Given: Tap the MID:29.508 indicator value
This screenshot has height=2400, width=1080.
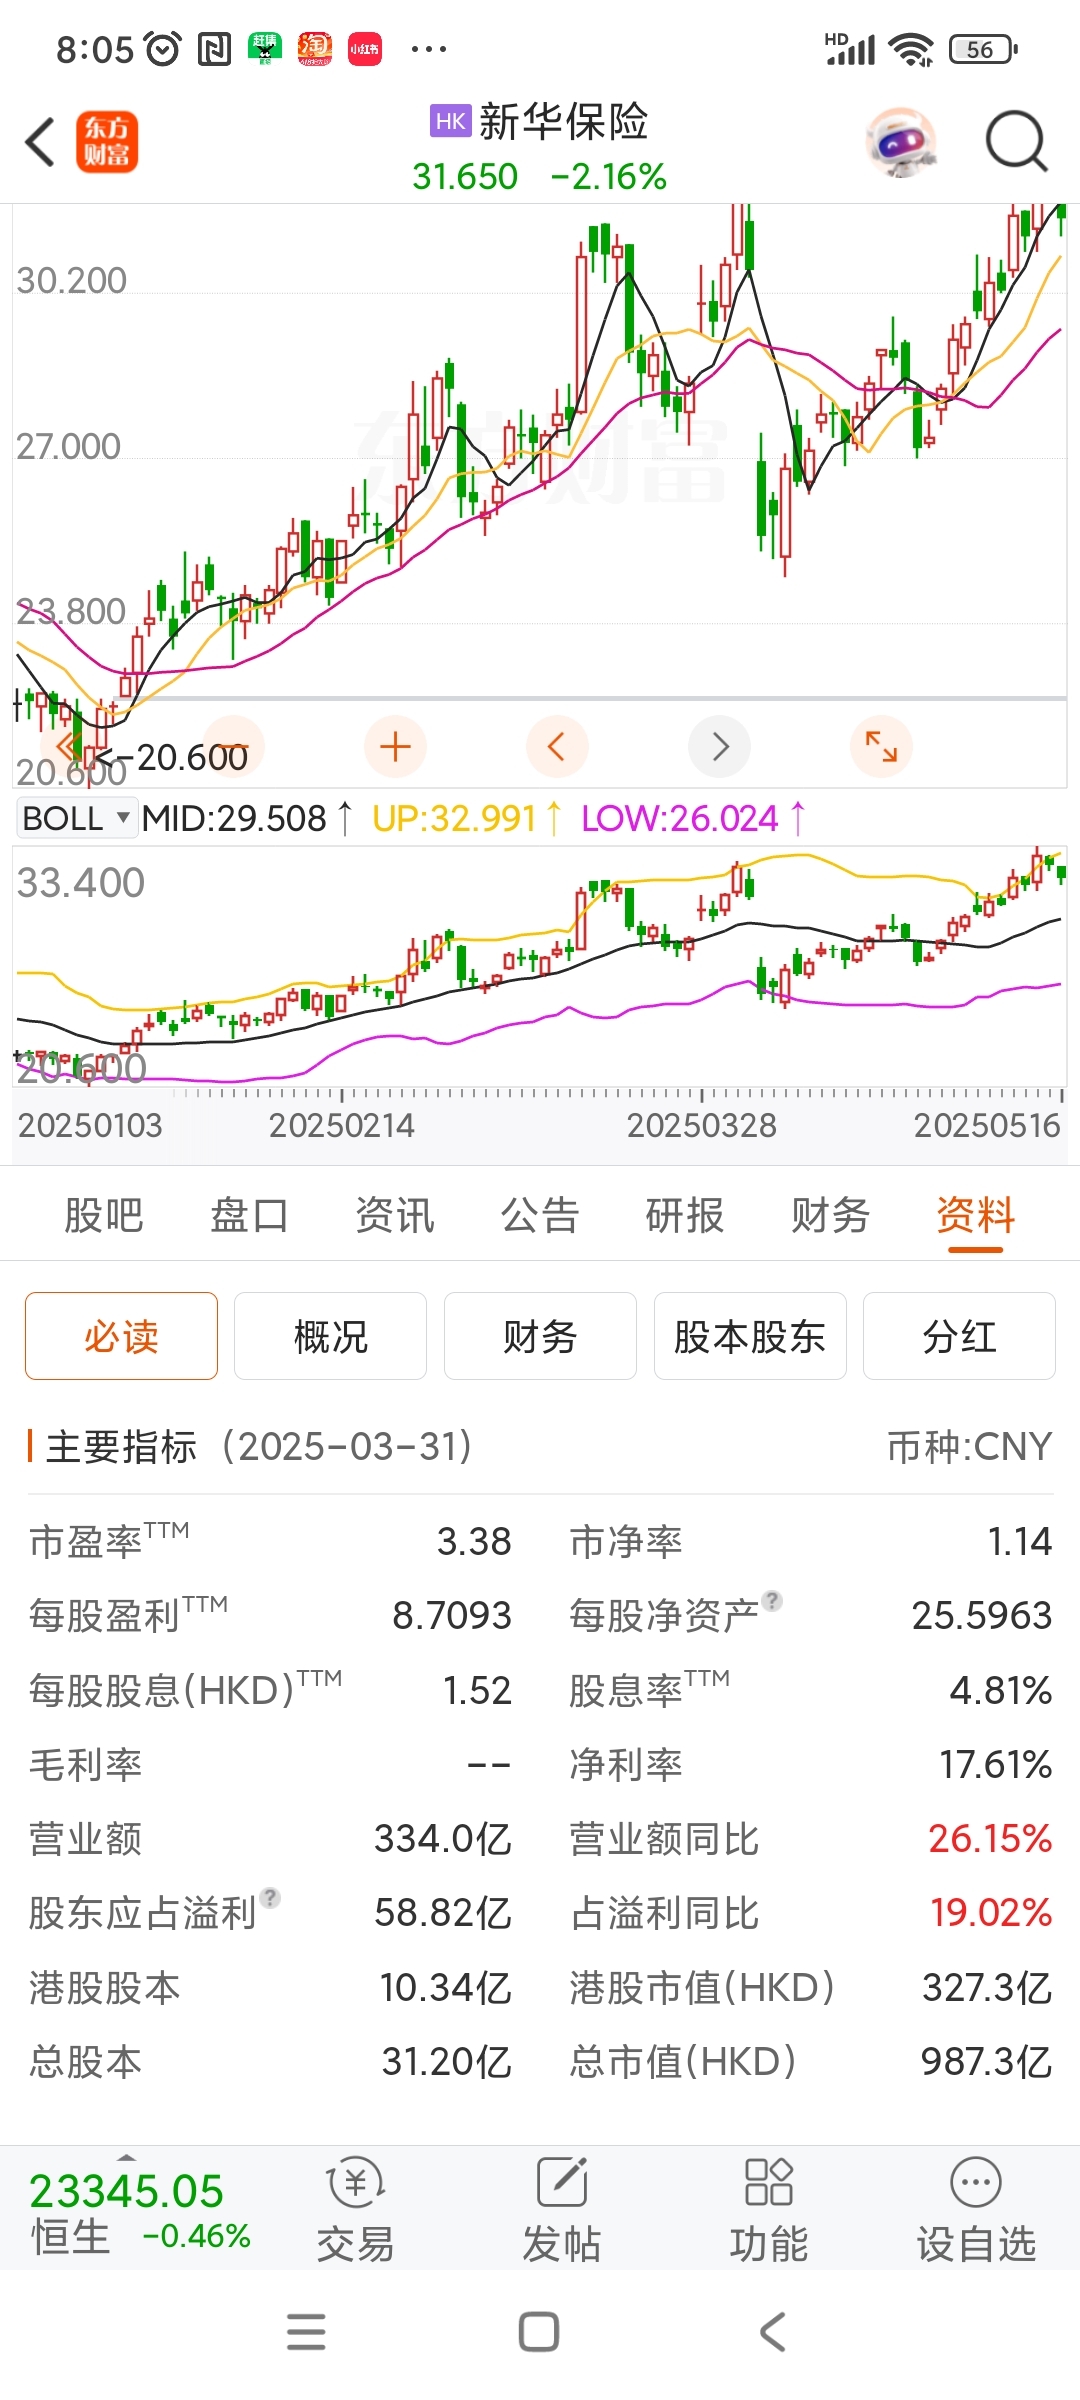Looking at the screenshot, I should [x=246, y=818].
